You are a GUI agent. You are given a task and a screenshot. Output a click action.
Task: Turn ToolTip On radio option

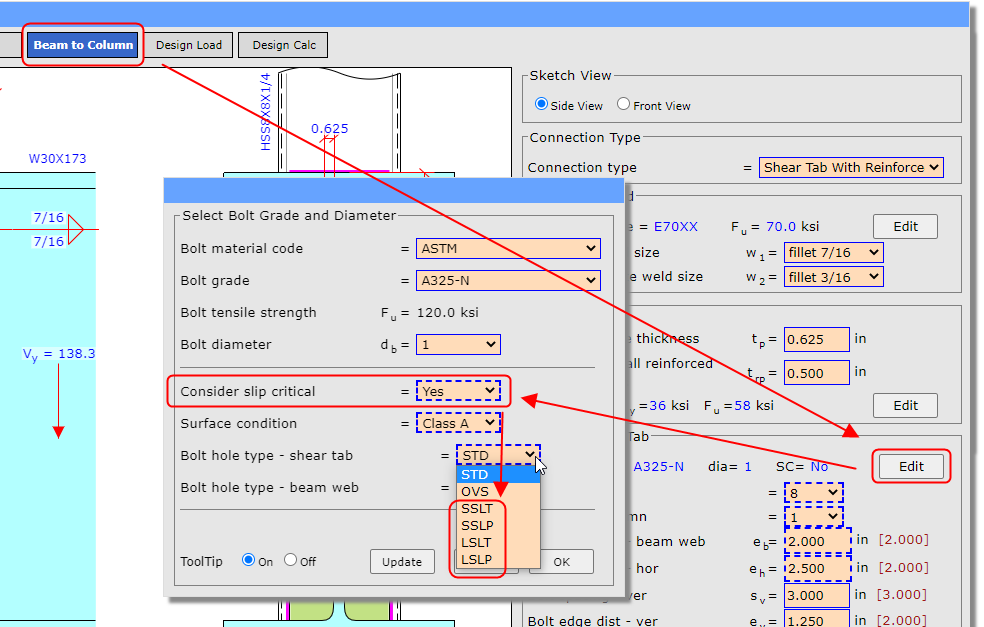(x=249, y=561)
